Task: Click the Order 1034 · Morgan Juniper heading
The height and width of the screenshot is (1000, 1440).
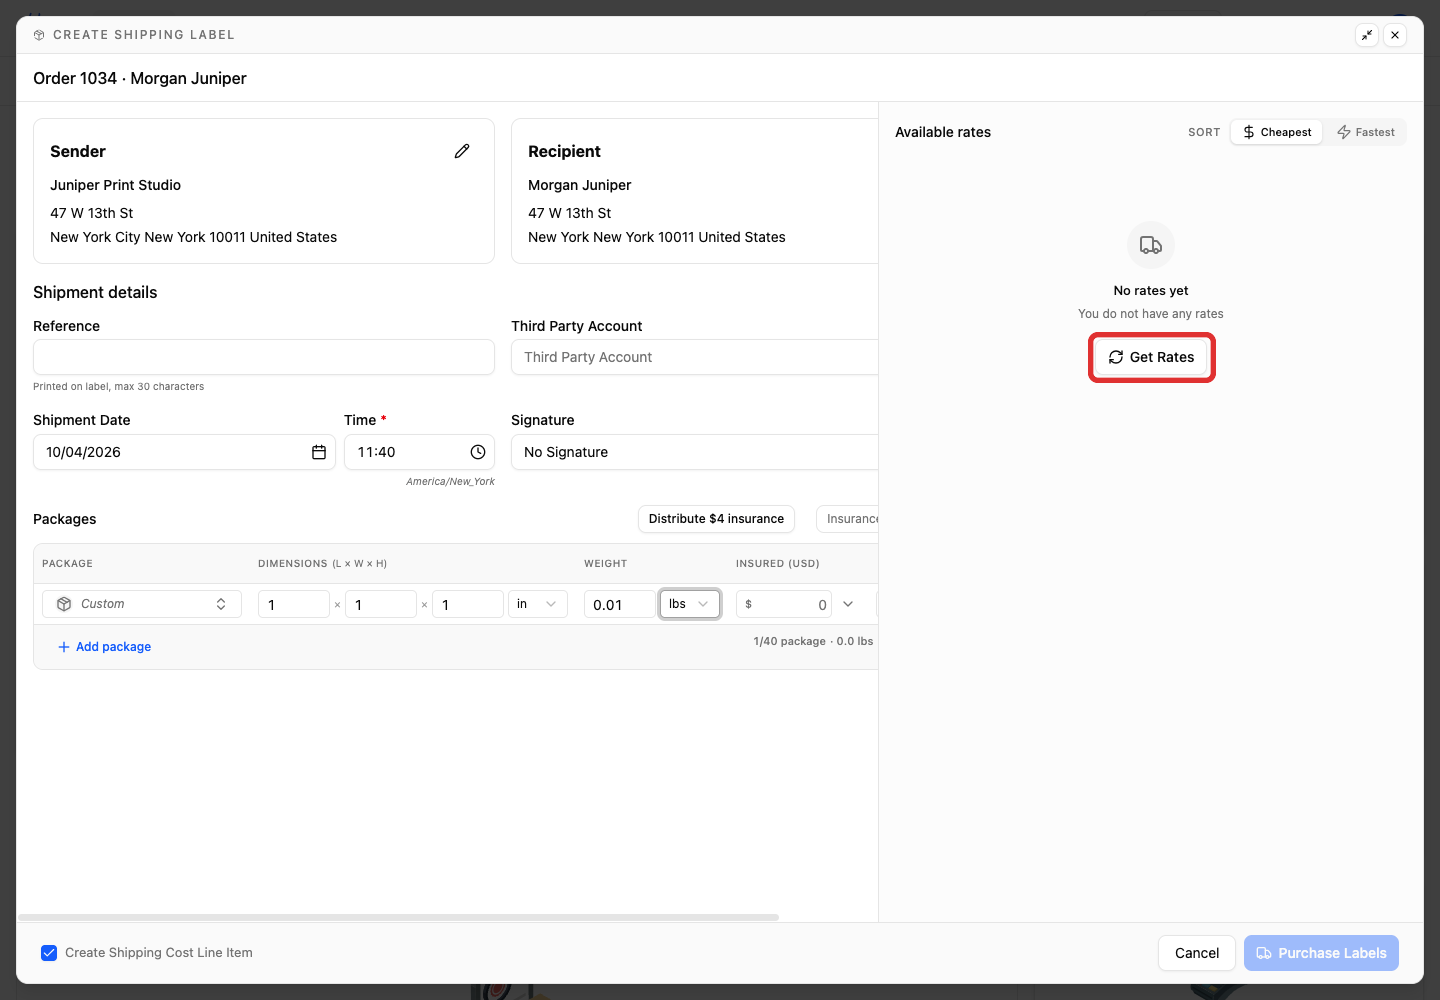Action: point(140,78)
